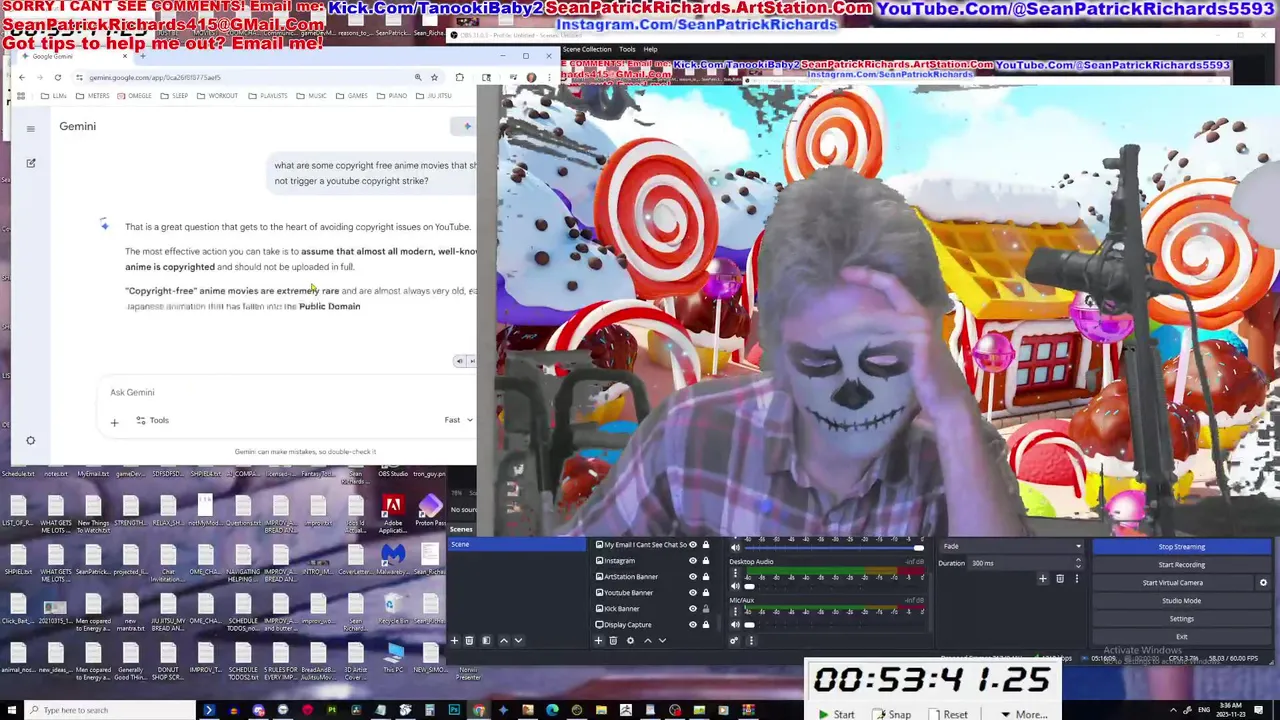
Task: Click Start Recording button
Action: tap(1182, 565)
